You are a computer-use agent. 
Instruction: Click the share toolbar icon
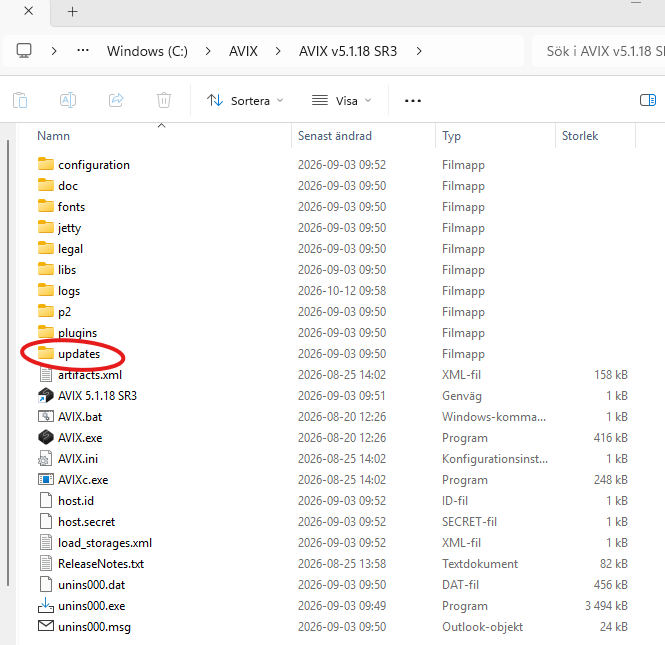coord(116,100)
